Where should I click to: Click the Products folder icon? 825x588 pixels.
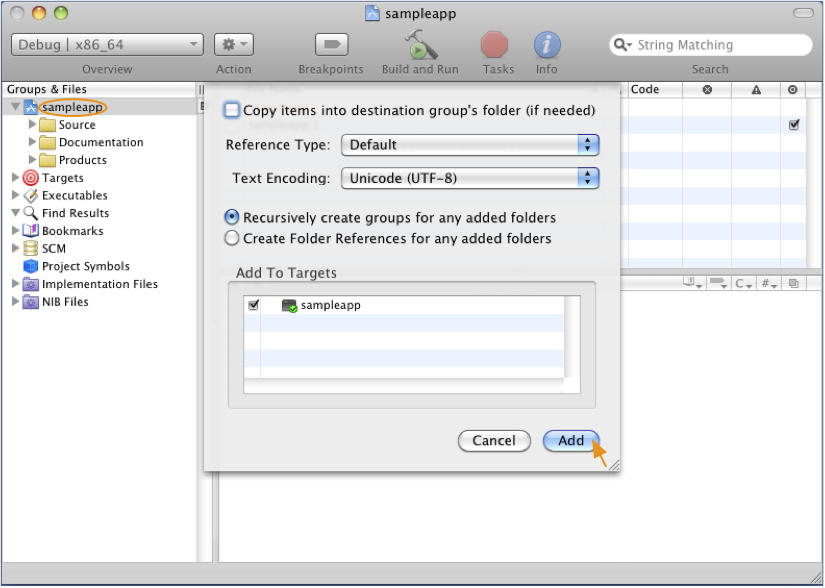(47, 160)
